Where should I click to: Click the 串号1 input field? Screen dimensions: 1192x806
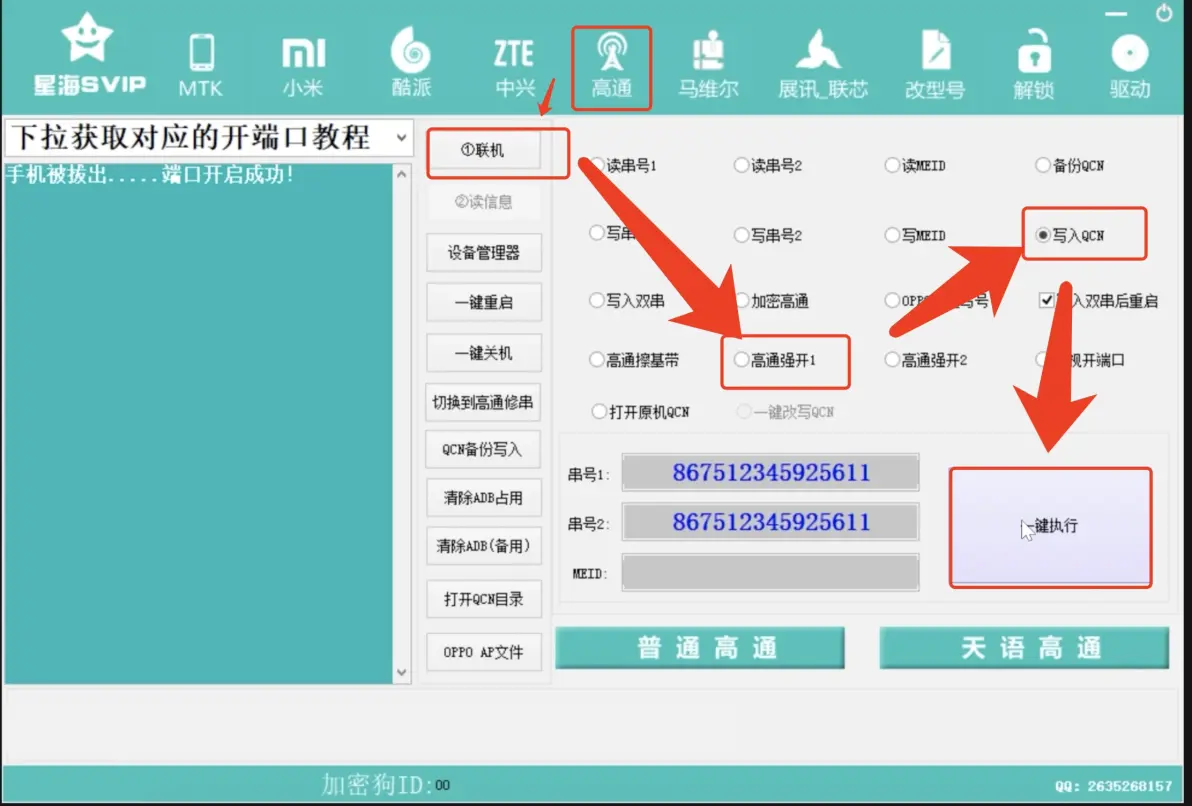pos(770,473)
